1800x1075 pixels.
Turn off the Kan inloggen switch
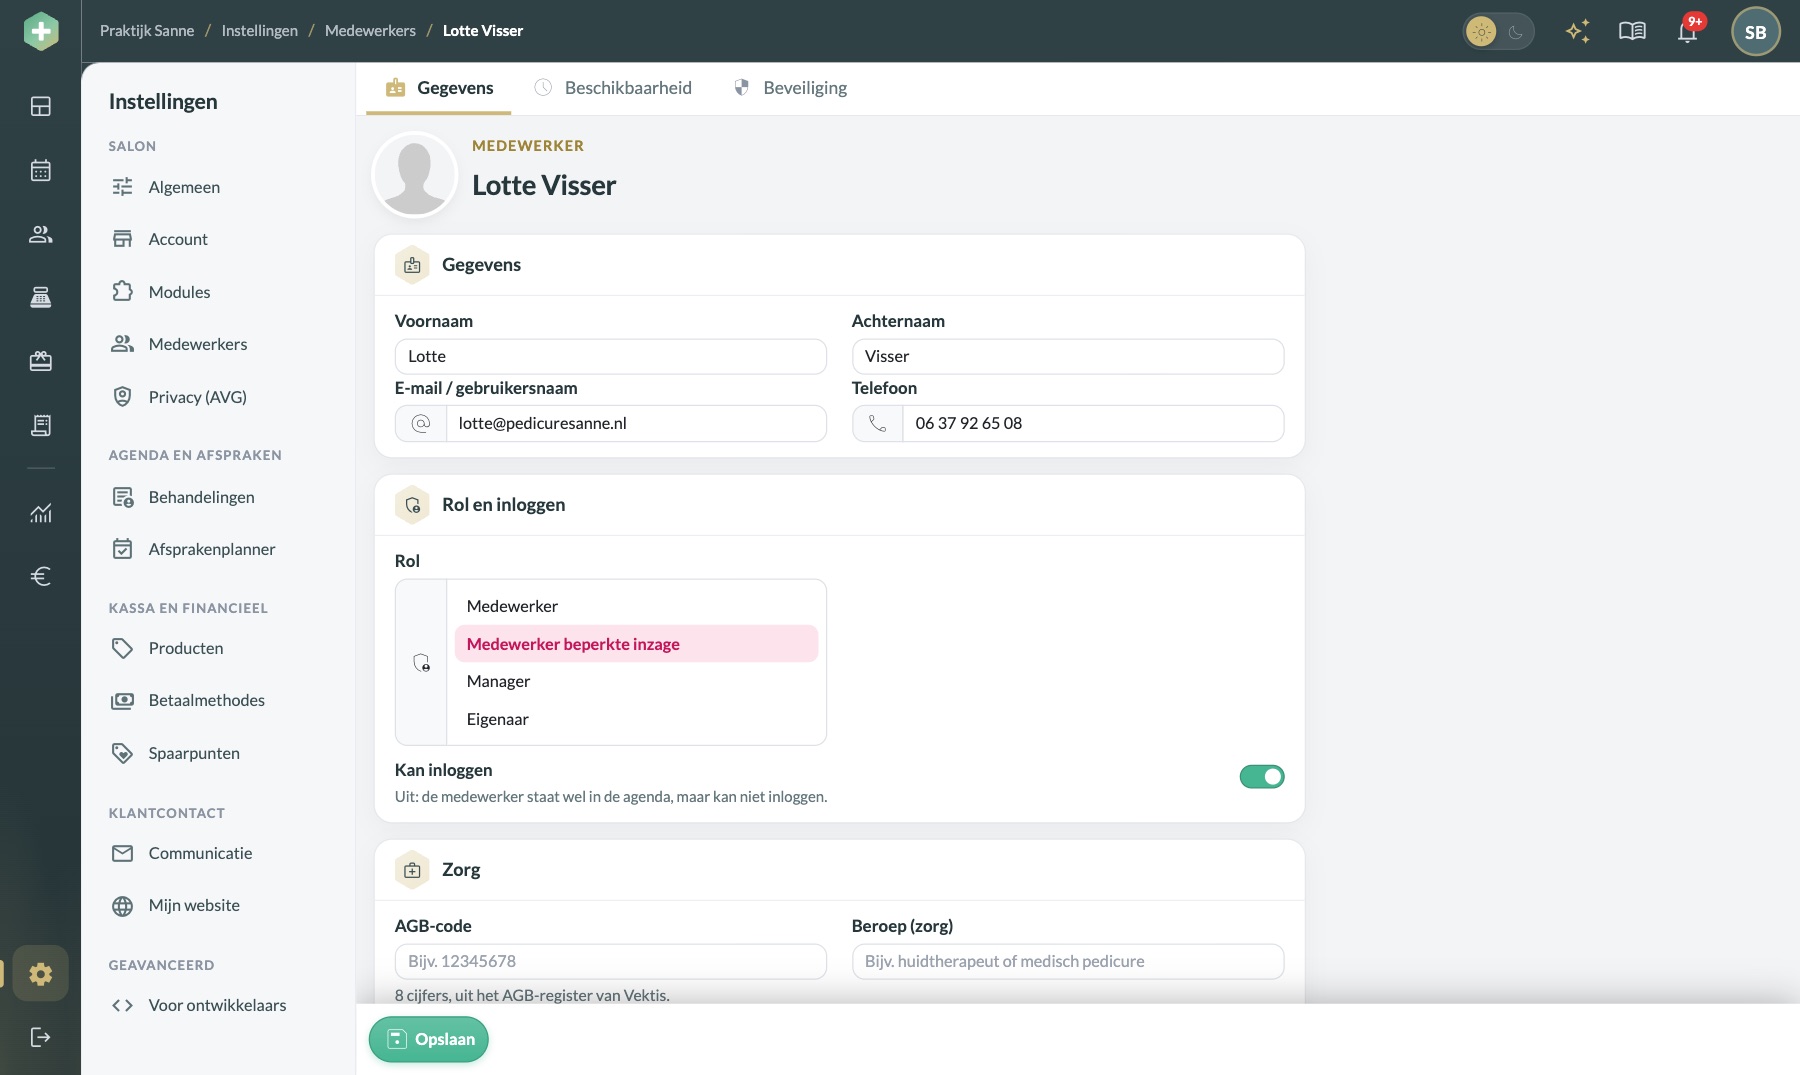[1261, 776]
